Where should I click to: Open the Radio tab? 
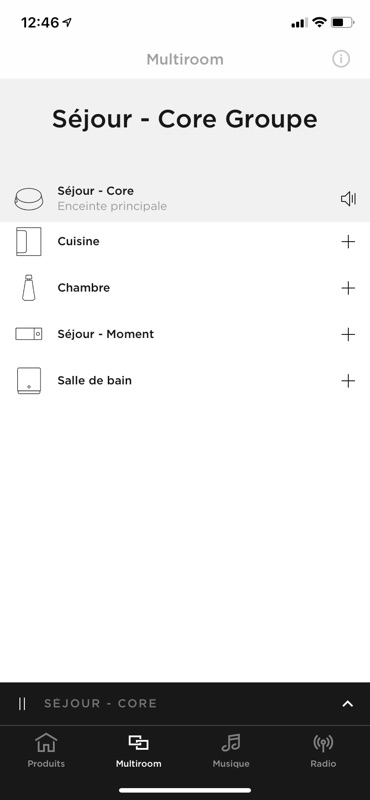(323, 750)
